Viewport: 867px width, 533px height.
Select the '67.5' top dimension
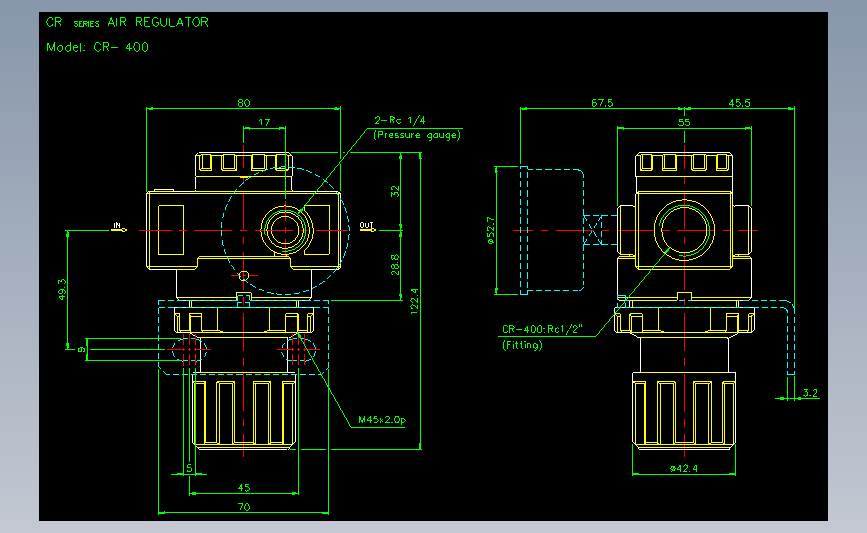tap(602, 103)
